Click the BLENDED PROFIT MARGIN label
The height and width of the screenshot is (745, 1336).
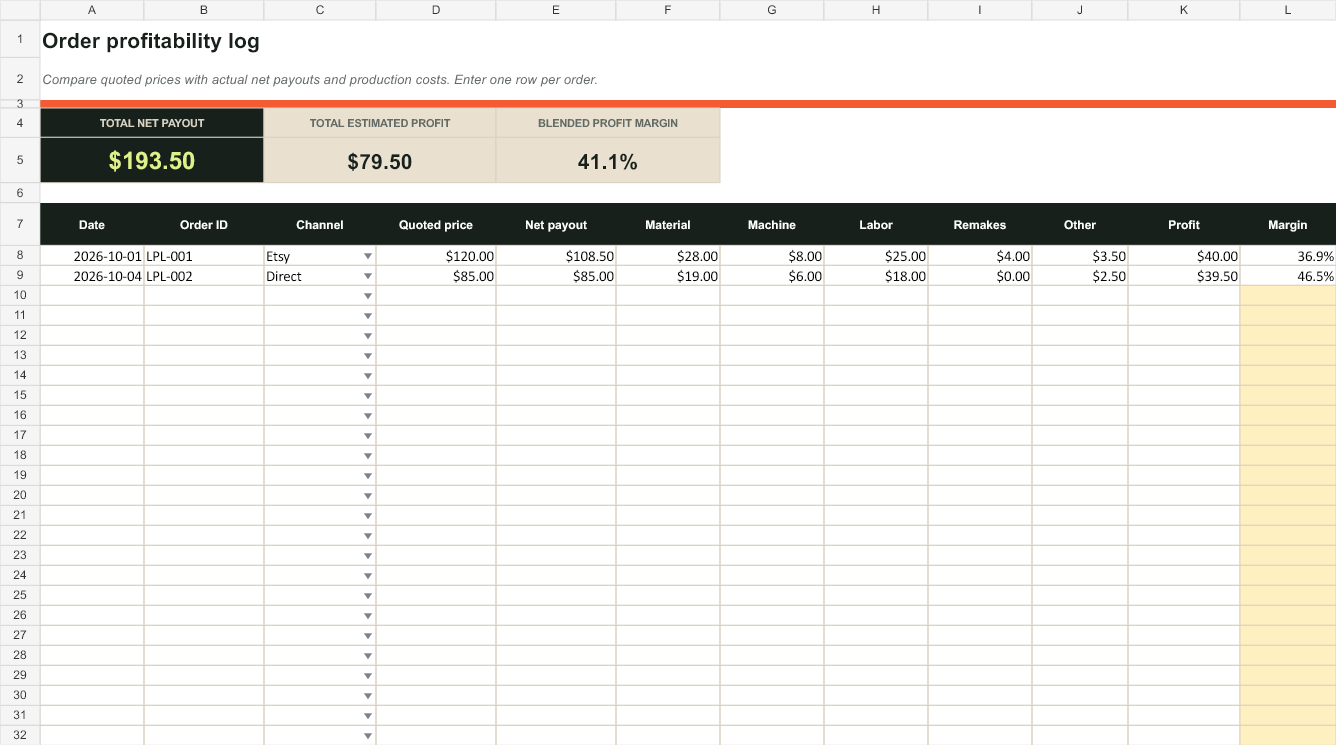tap(608, 123)
